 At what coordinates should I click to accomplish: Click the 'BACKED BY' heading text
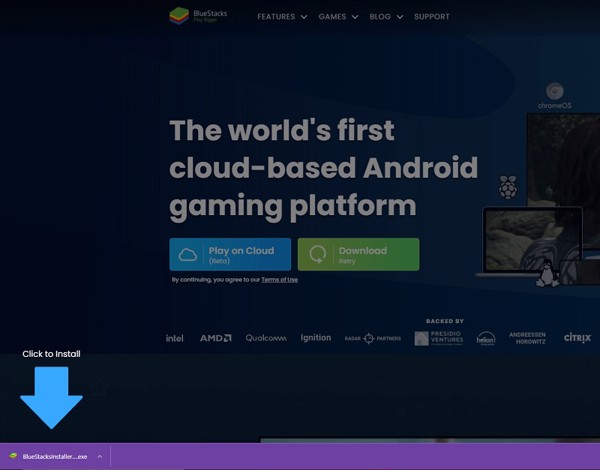point(445,321)
